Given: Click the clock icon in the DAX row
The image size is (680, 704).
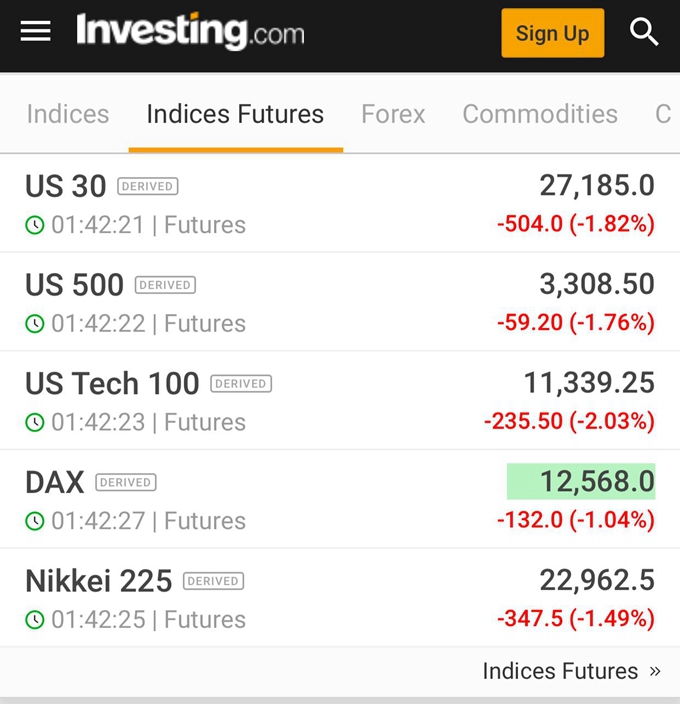Looking at the screenshot, I should [35, 521].
